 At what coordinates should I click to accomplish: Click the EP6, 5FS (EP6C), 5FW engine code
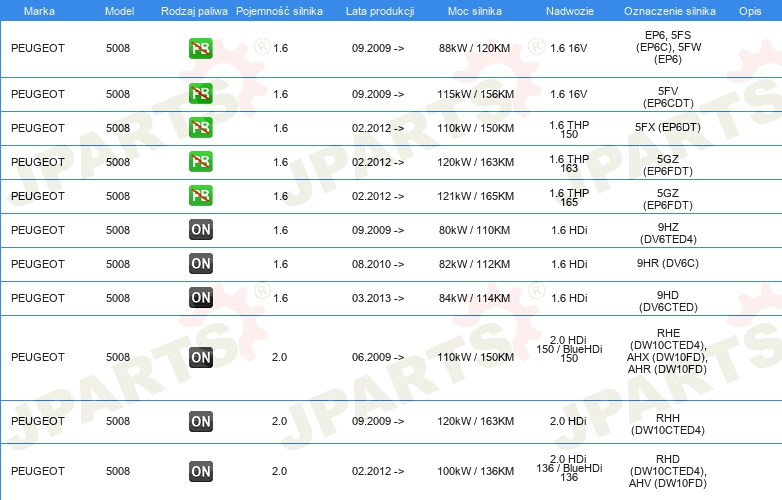pos(668,47)
